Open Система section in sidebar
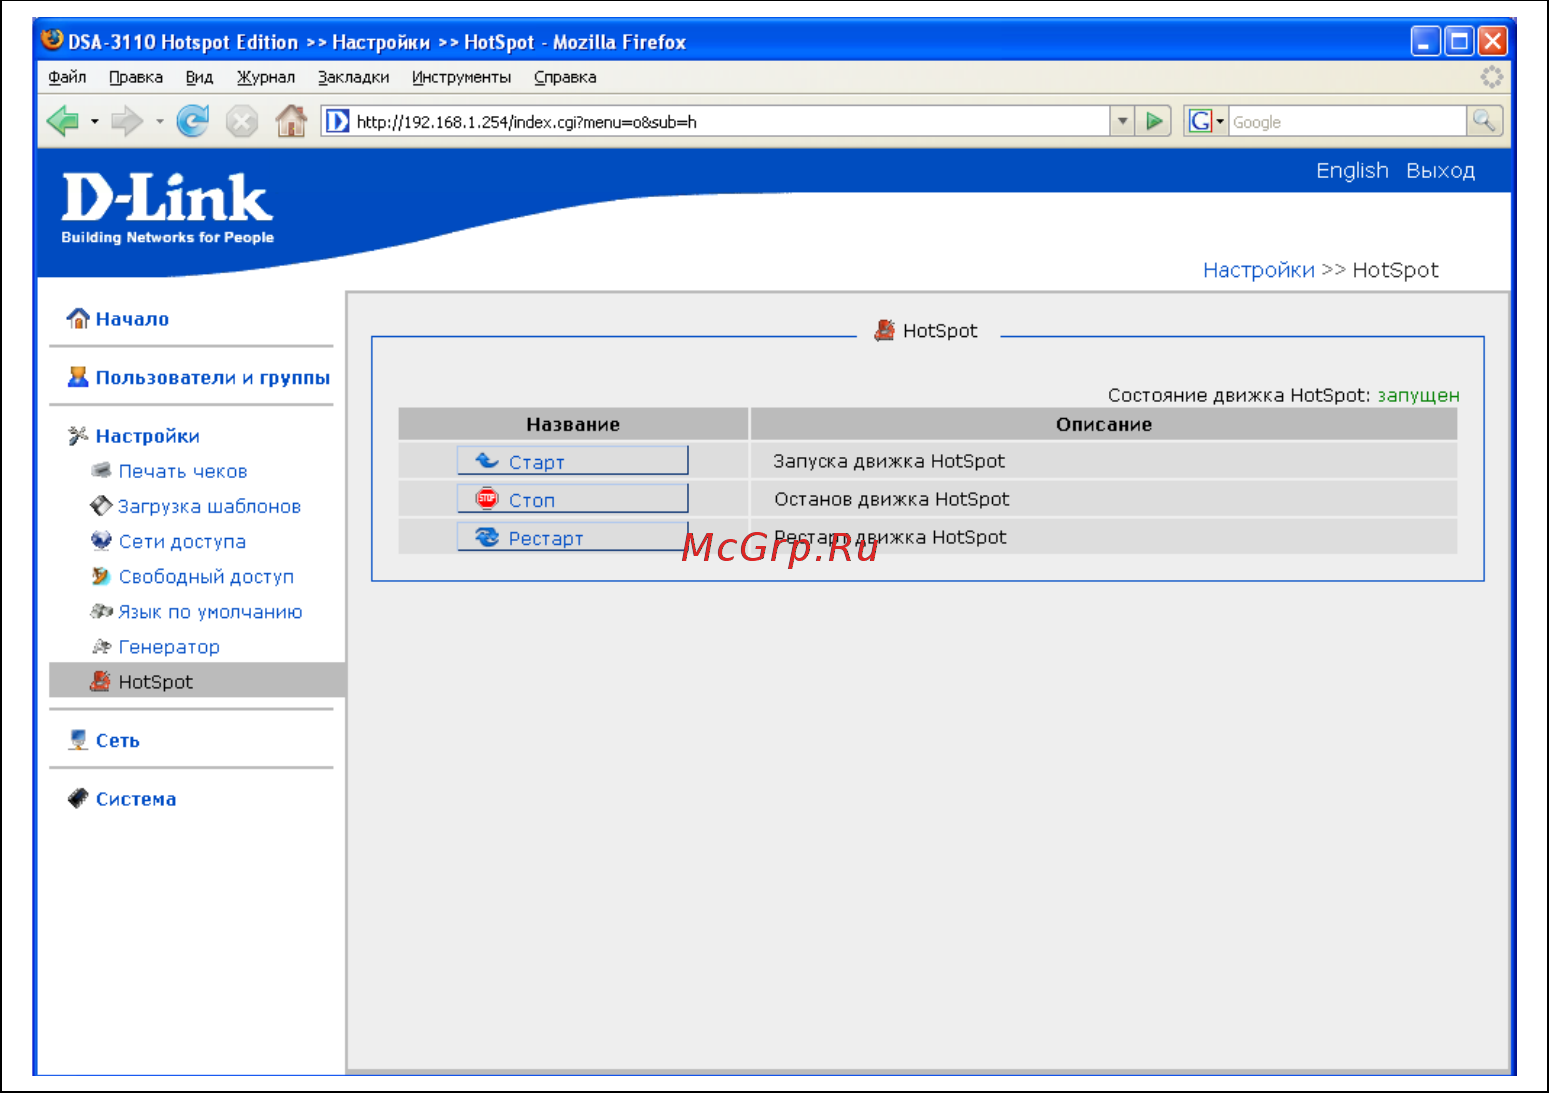Viewport: 1549px width, 1093px height. (x=136, y=799)
